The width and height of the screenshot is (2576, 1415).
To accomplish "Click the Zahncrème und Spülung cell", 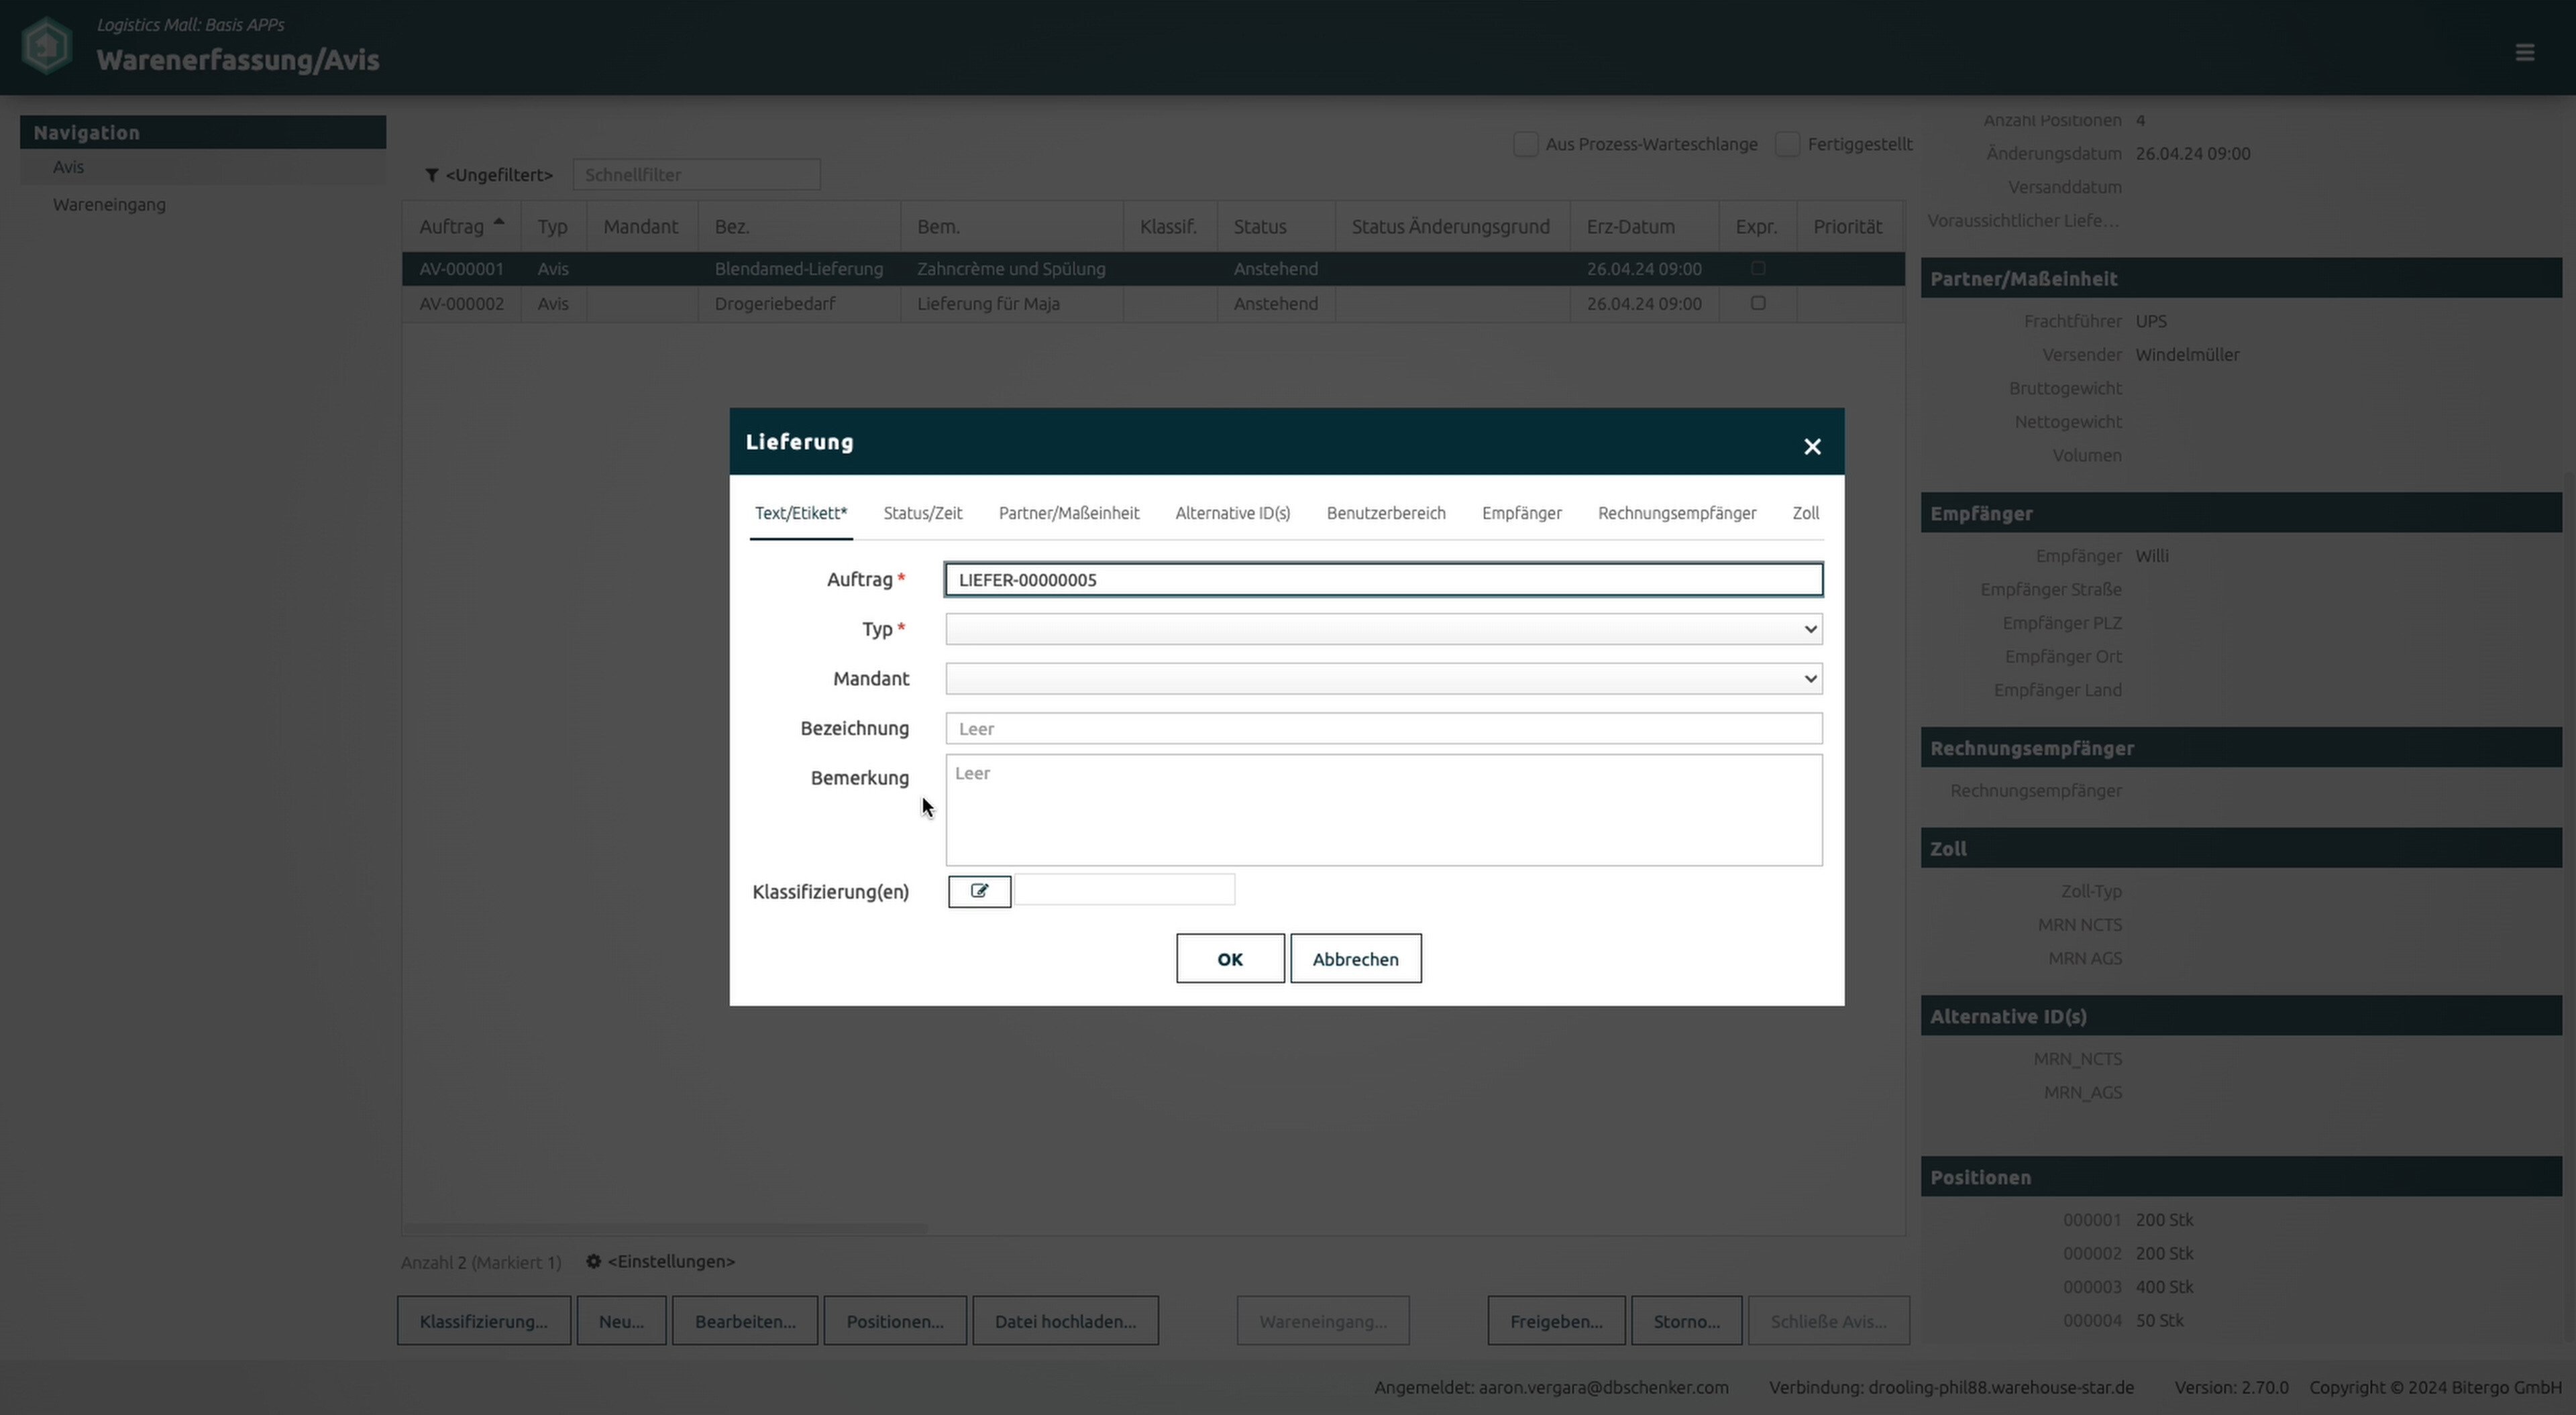I will coord(1011,269).
